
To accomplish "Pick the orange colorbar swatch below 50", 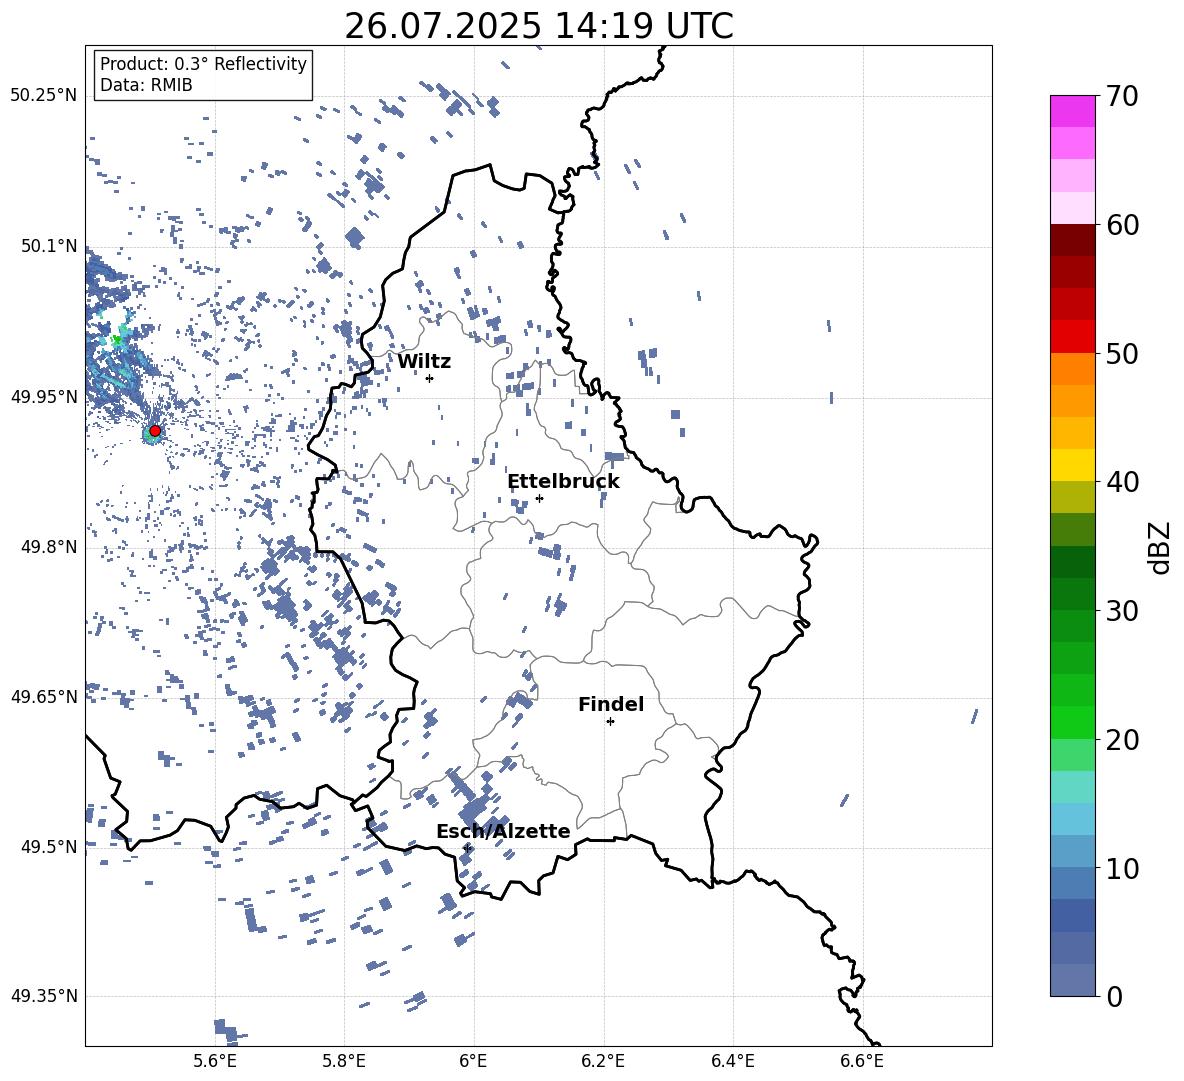I will coord(1073,369).
